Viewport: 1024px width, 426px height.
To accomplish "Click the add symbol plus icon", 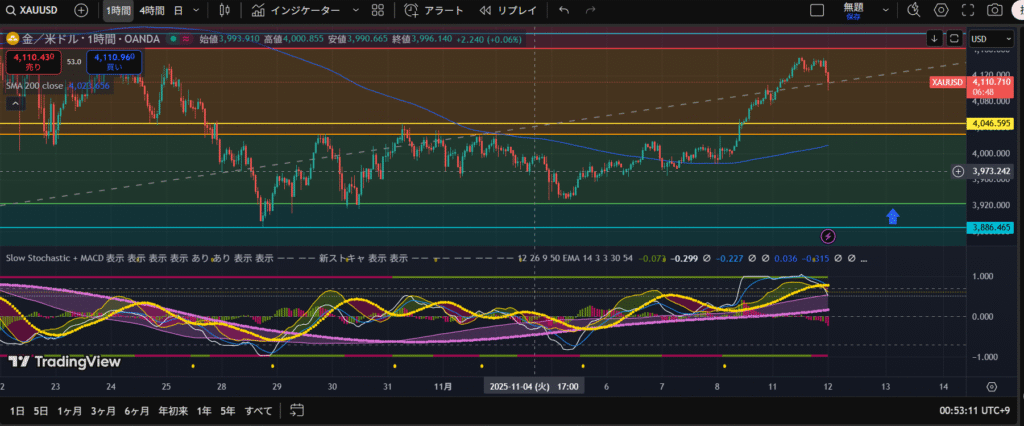I will 81,11.
